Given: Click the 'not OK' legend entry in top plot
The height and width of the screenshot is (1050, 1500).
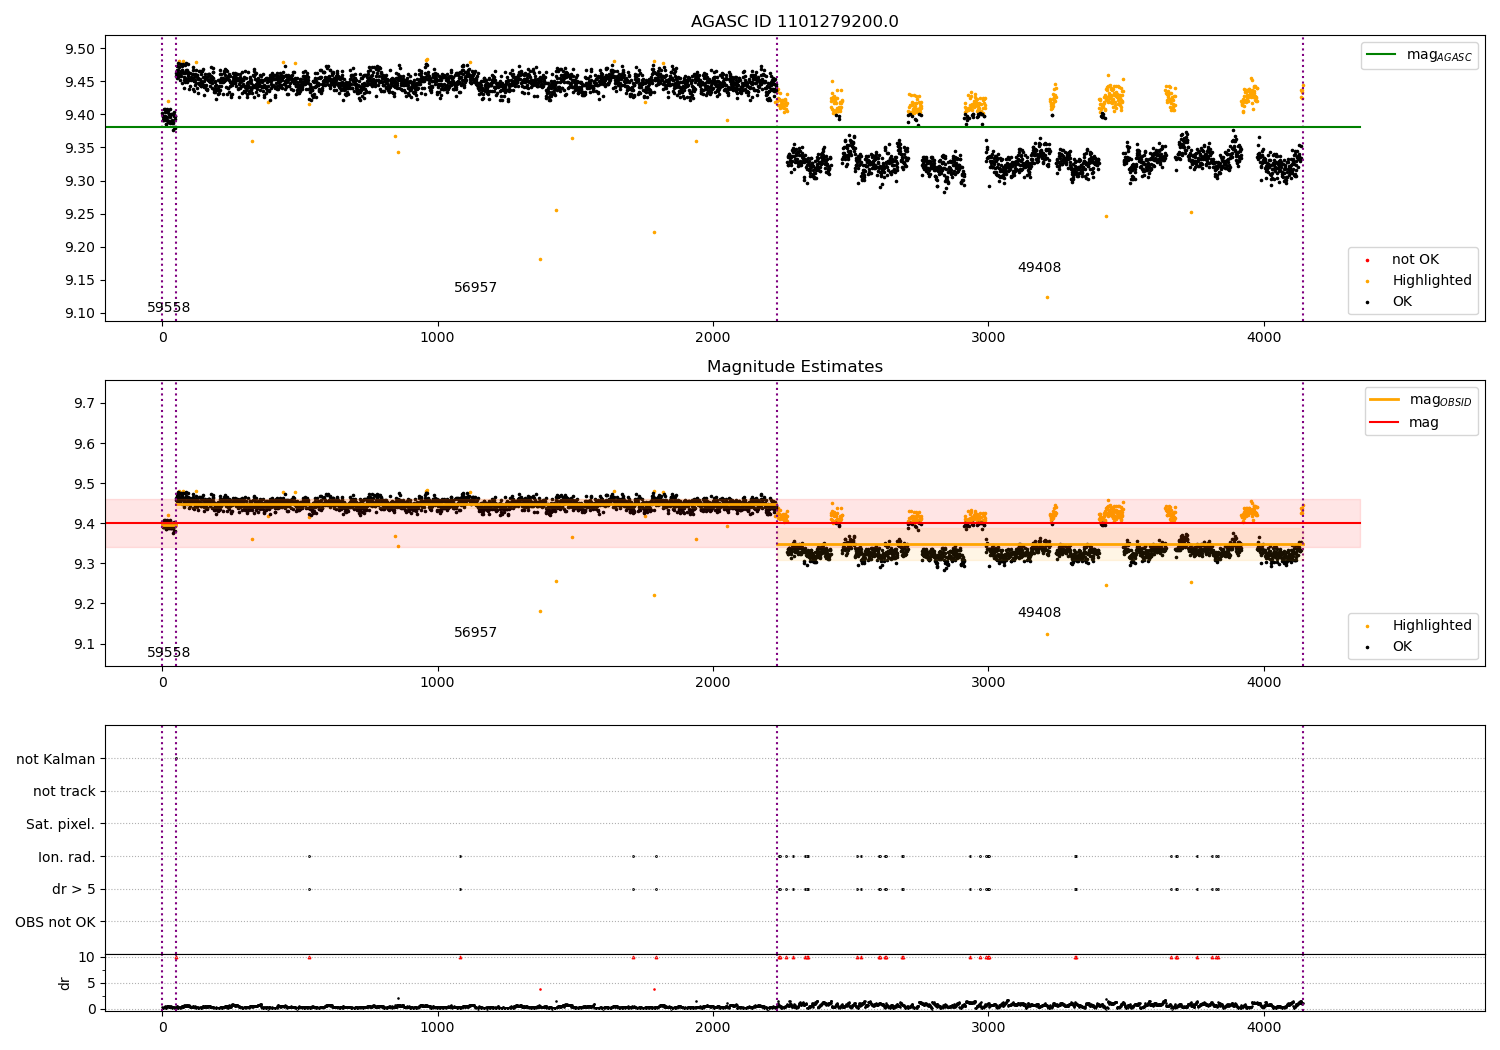Looking at the screenshot, I should pyautogui.click(x=1415, y=260).
